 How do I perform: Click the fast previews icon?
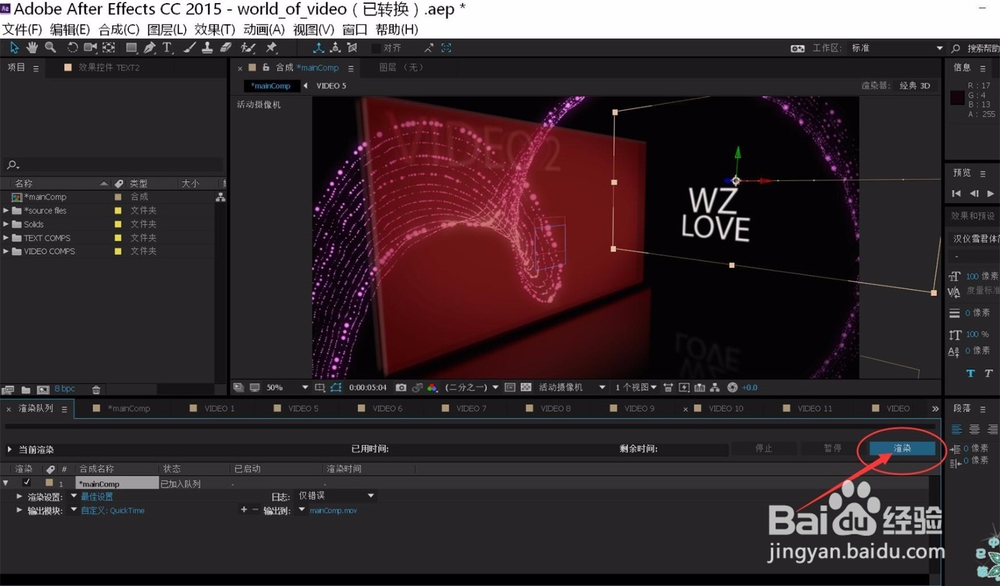[684, 387]
